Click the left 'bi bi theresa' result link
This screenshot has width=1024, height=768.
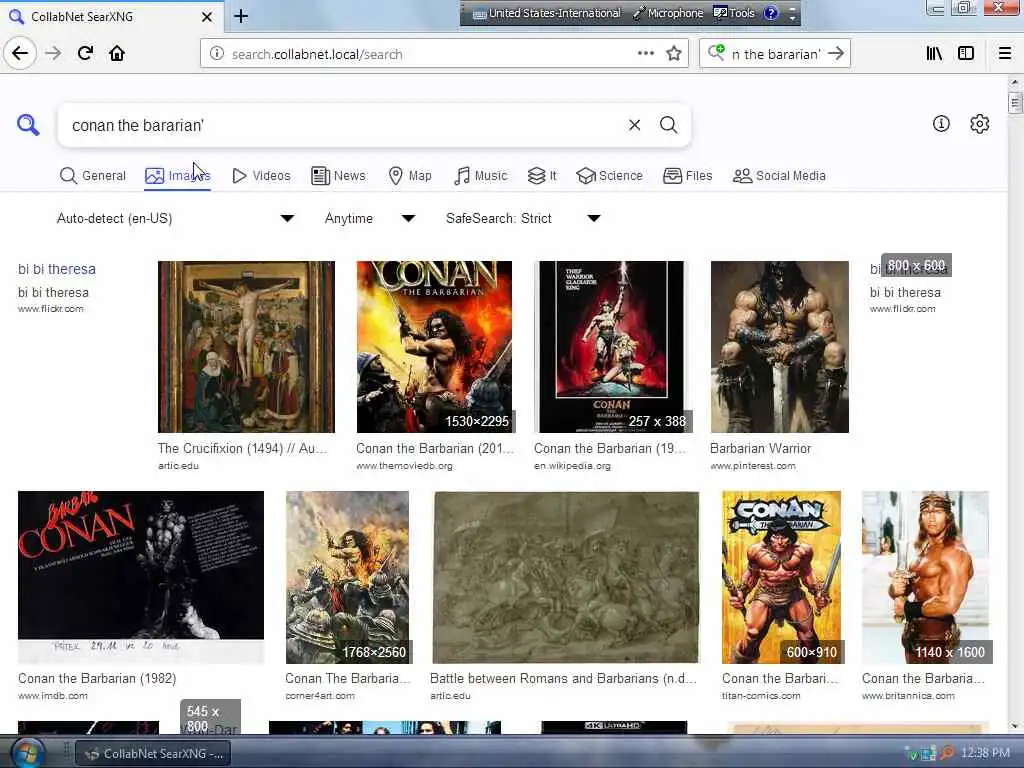57,269
